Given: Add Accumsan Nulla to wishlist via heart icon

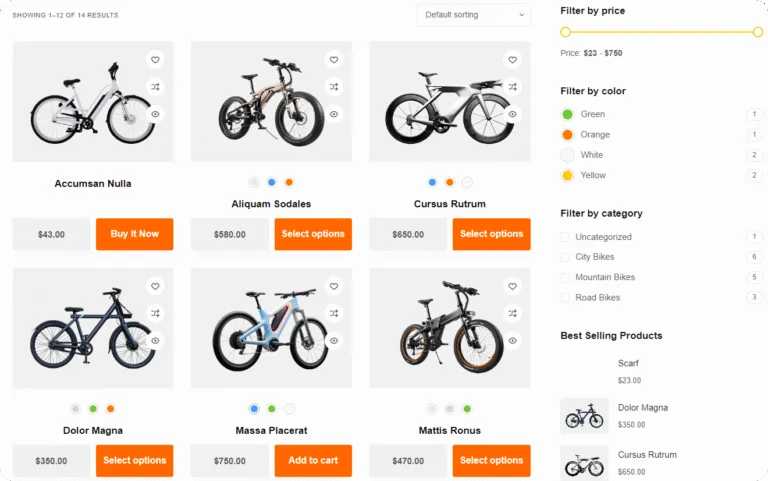Looking at the screenshot, I should click(155, 60).
